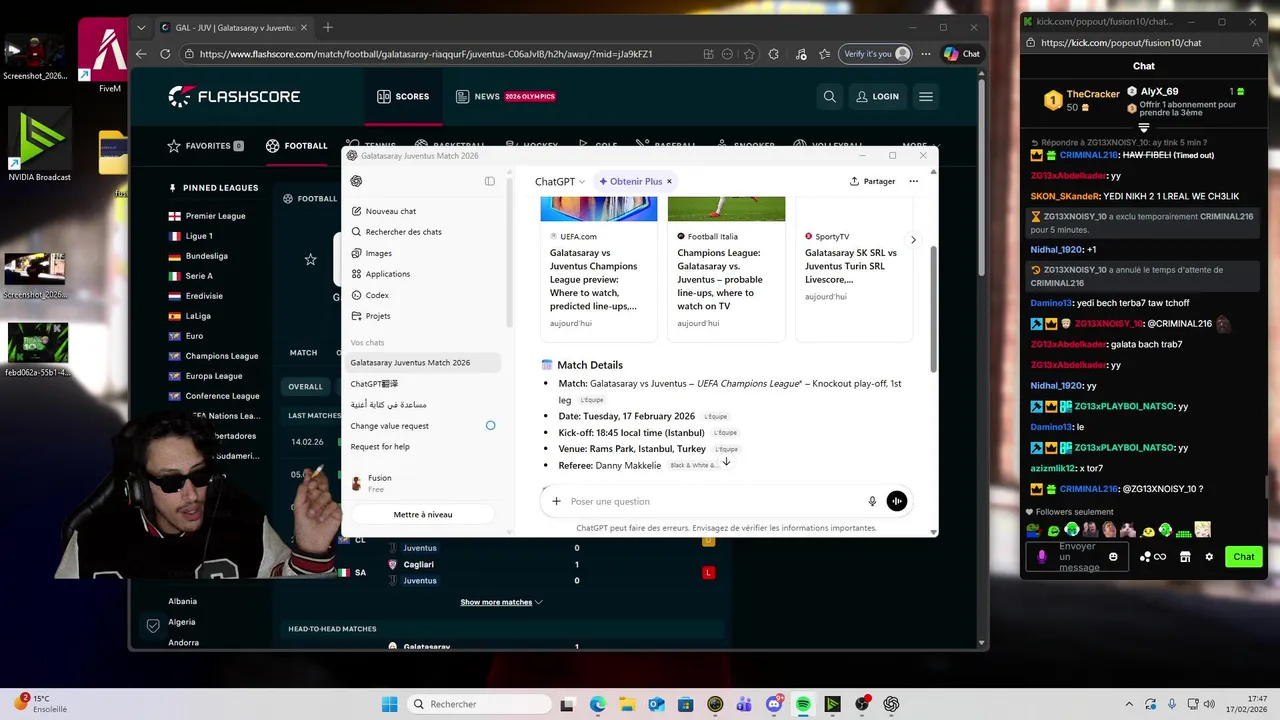Click the Kick message input field
The width and height of the screenshot is (1280, 720).
pos(1075,557)
